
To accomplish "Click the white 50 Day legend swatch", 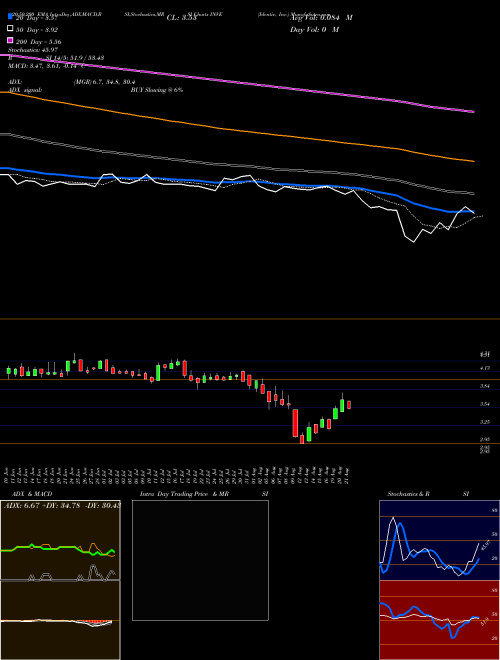I will pos(10,29).
